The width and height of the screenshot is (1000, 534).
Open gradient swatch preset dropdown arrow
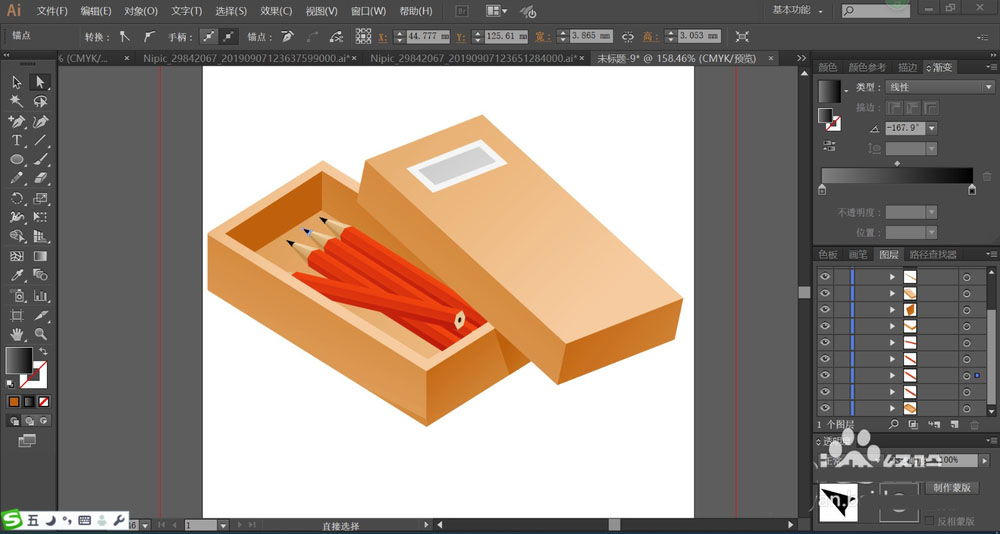[x=846, y=91]
